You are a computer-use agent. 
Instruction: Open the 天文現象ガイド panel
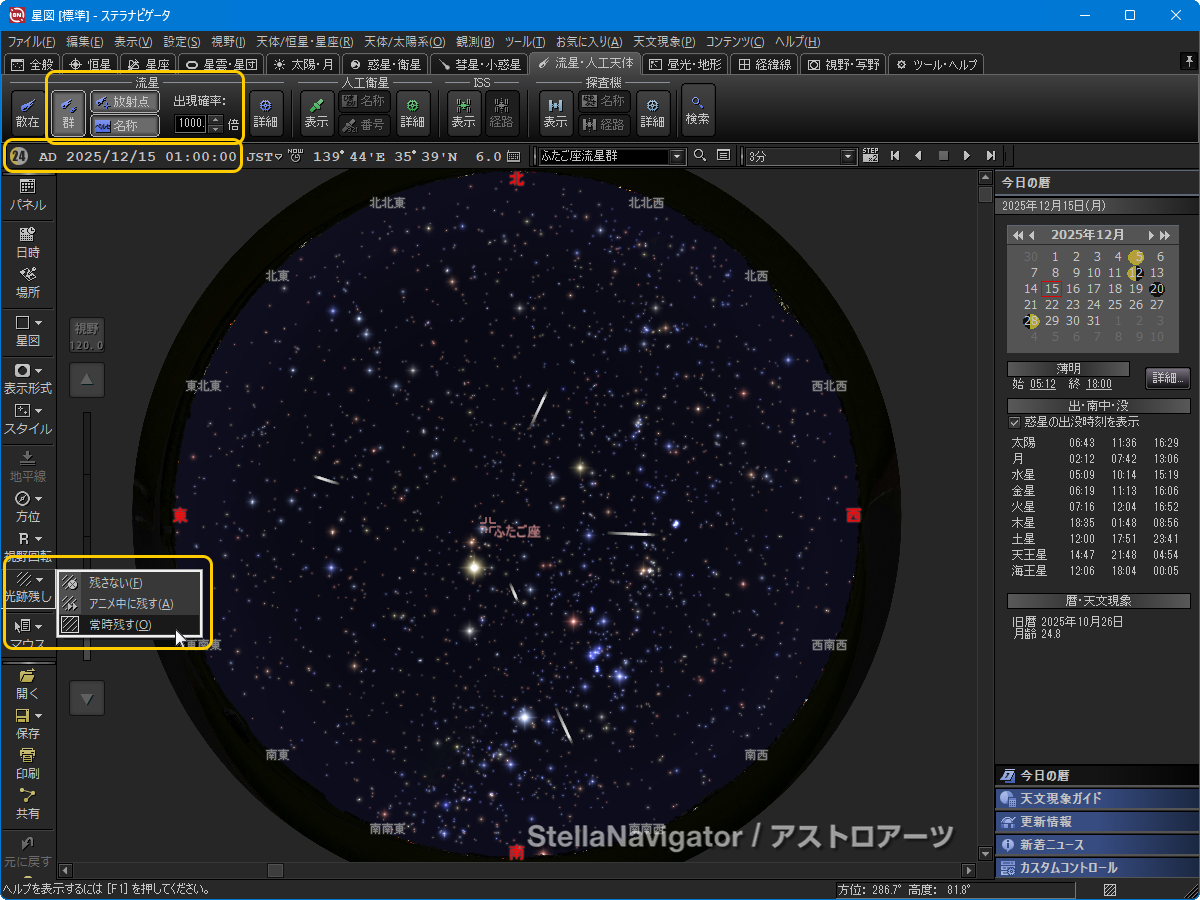(1095, 798)
